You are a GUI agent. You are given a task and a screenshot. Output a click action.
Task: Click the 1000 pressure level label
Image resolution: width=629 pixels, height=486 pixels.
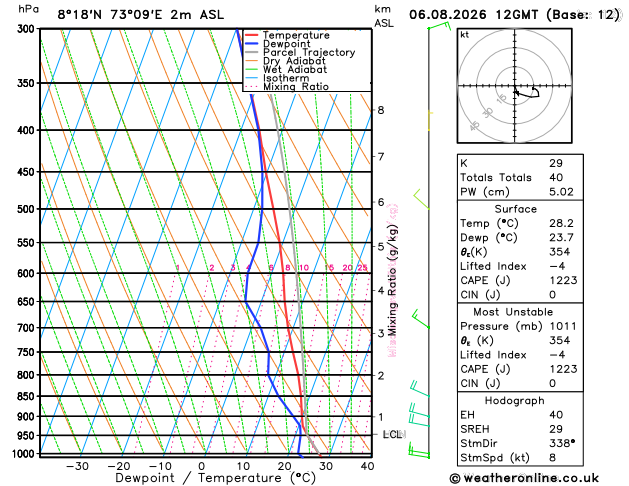pos(25,454)
